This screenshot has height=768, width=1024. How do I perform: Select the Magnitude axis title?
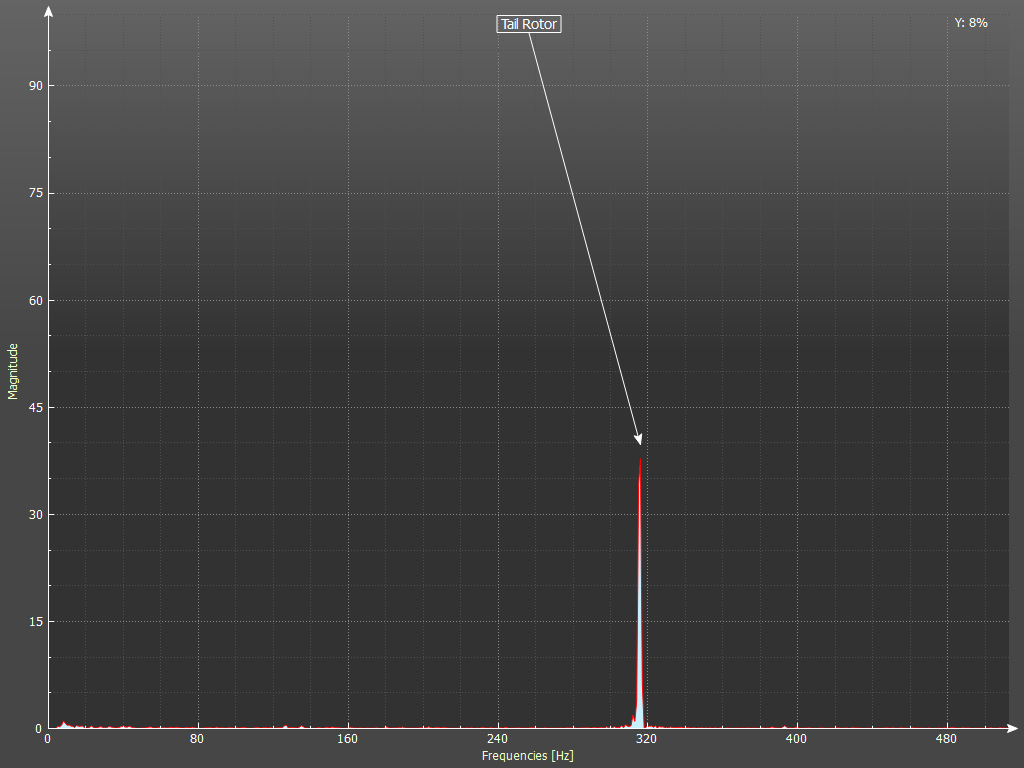tap(13, 371)
